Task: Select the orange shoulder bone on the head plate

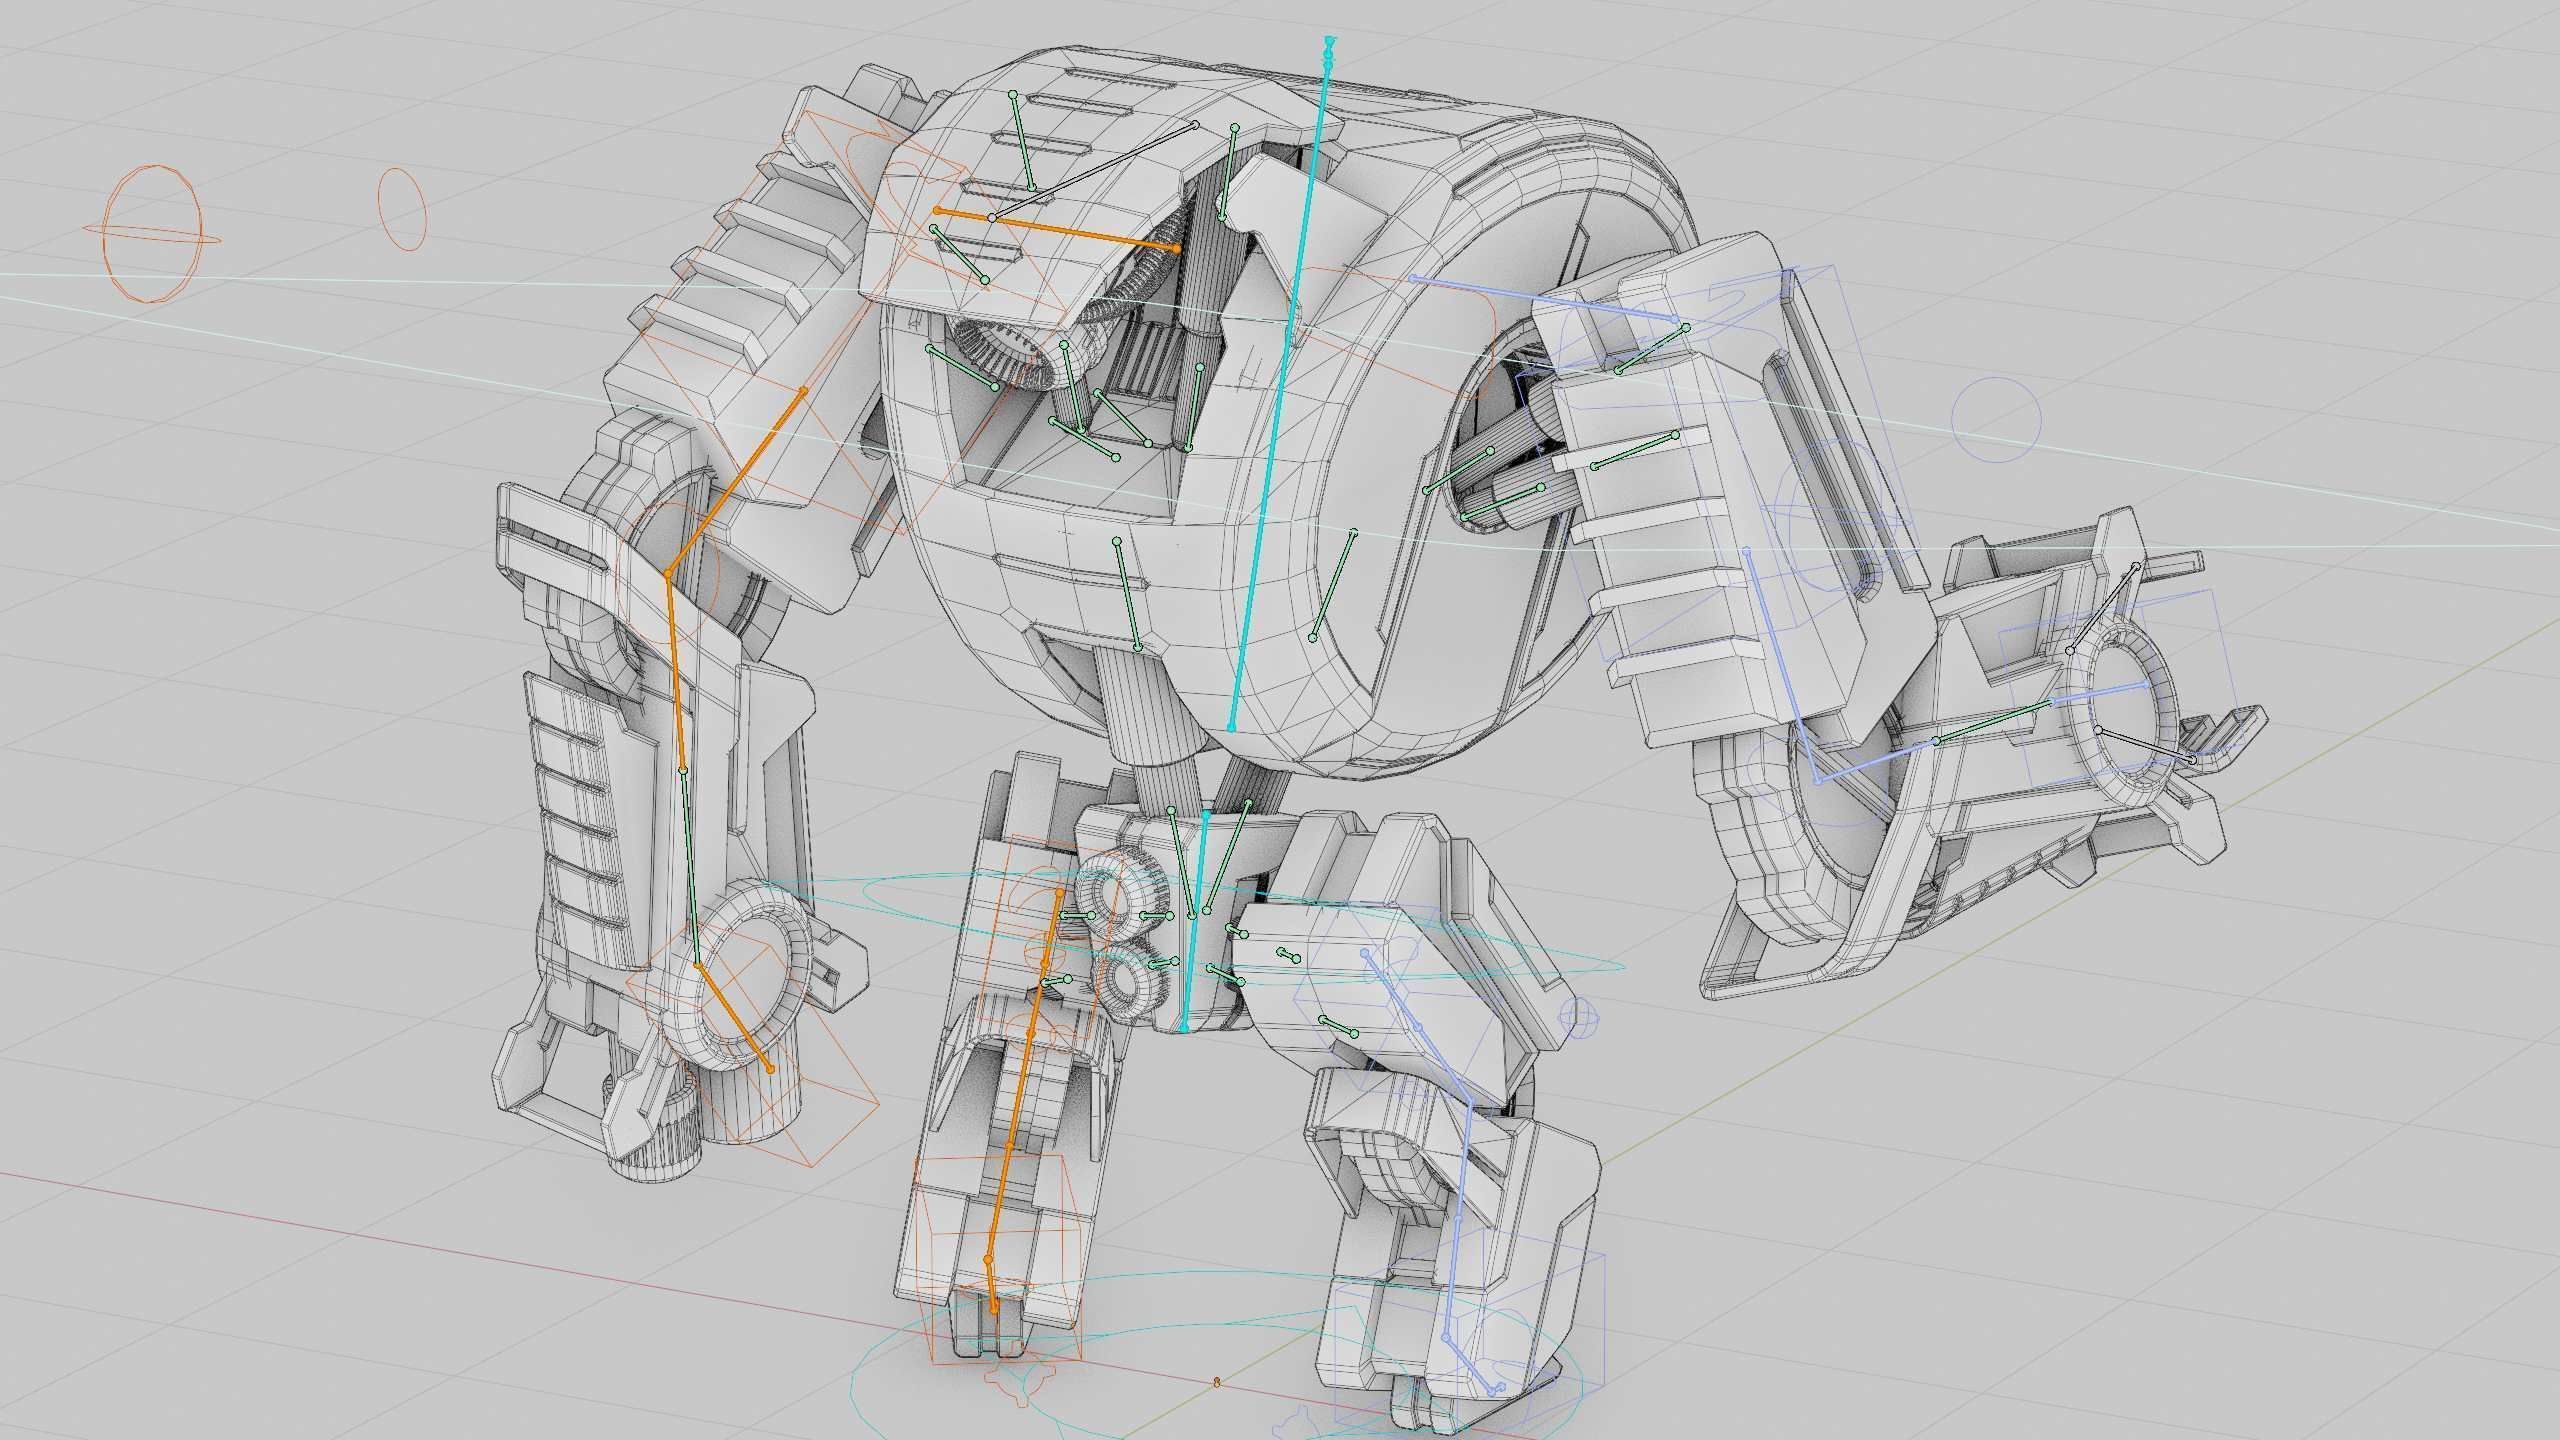Action: click(x=1056, y=230)
